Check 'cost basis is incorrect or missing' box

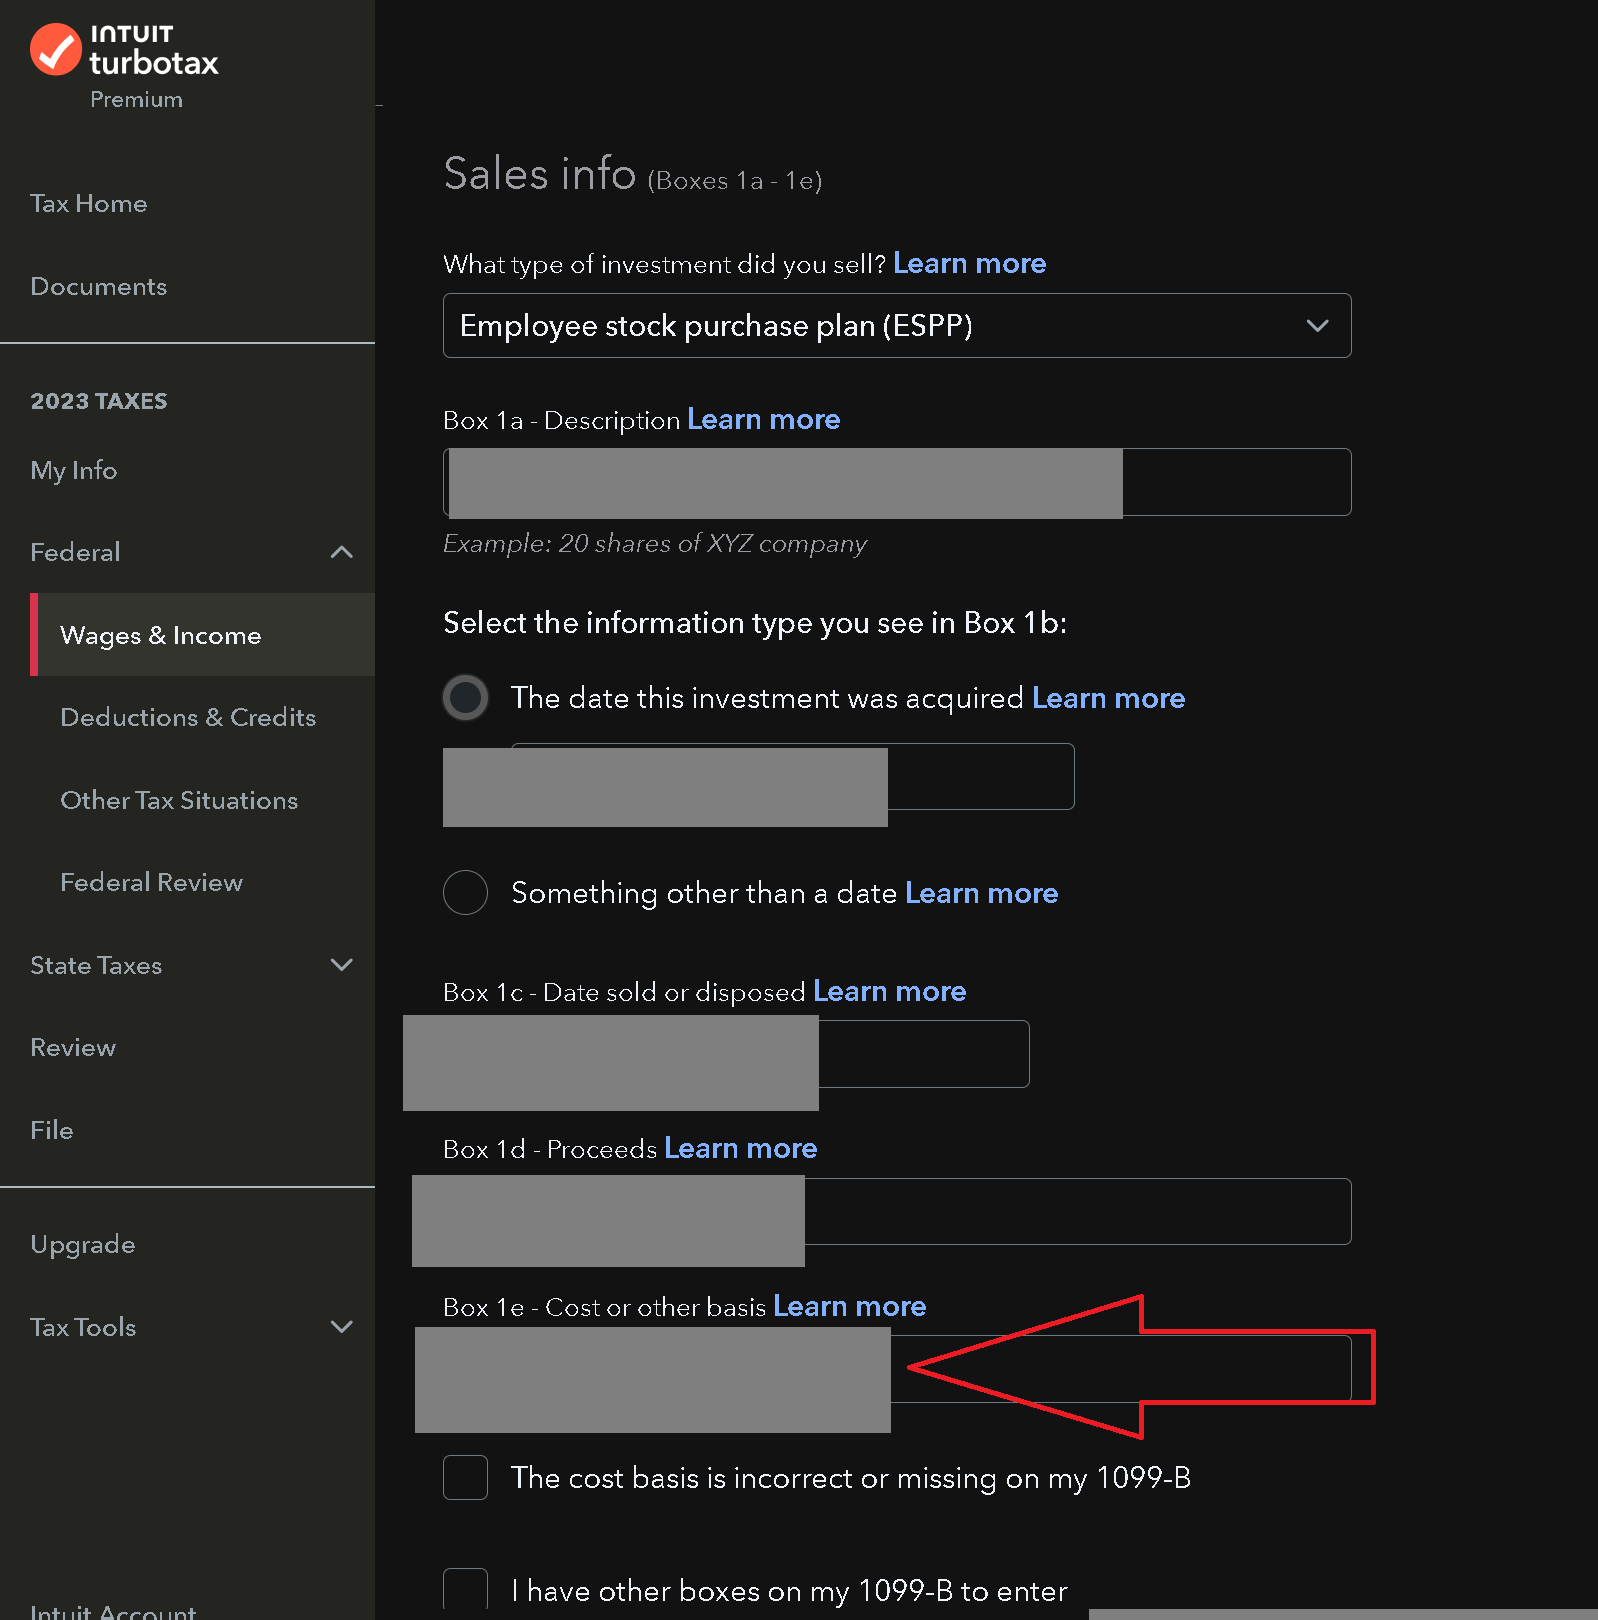coord(465,1477)
